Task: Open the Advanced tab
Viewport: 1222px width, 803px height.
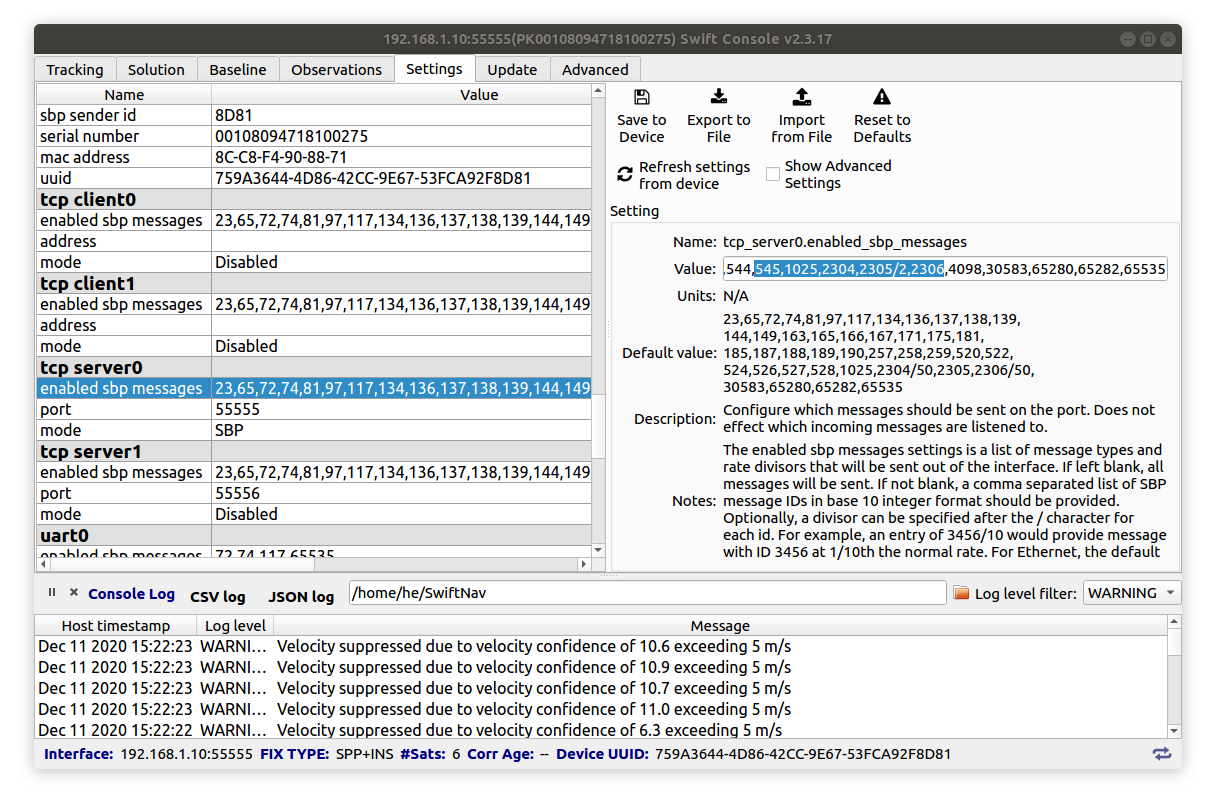Action: (x=595, y=69)
